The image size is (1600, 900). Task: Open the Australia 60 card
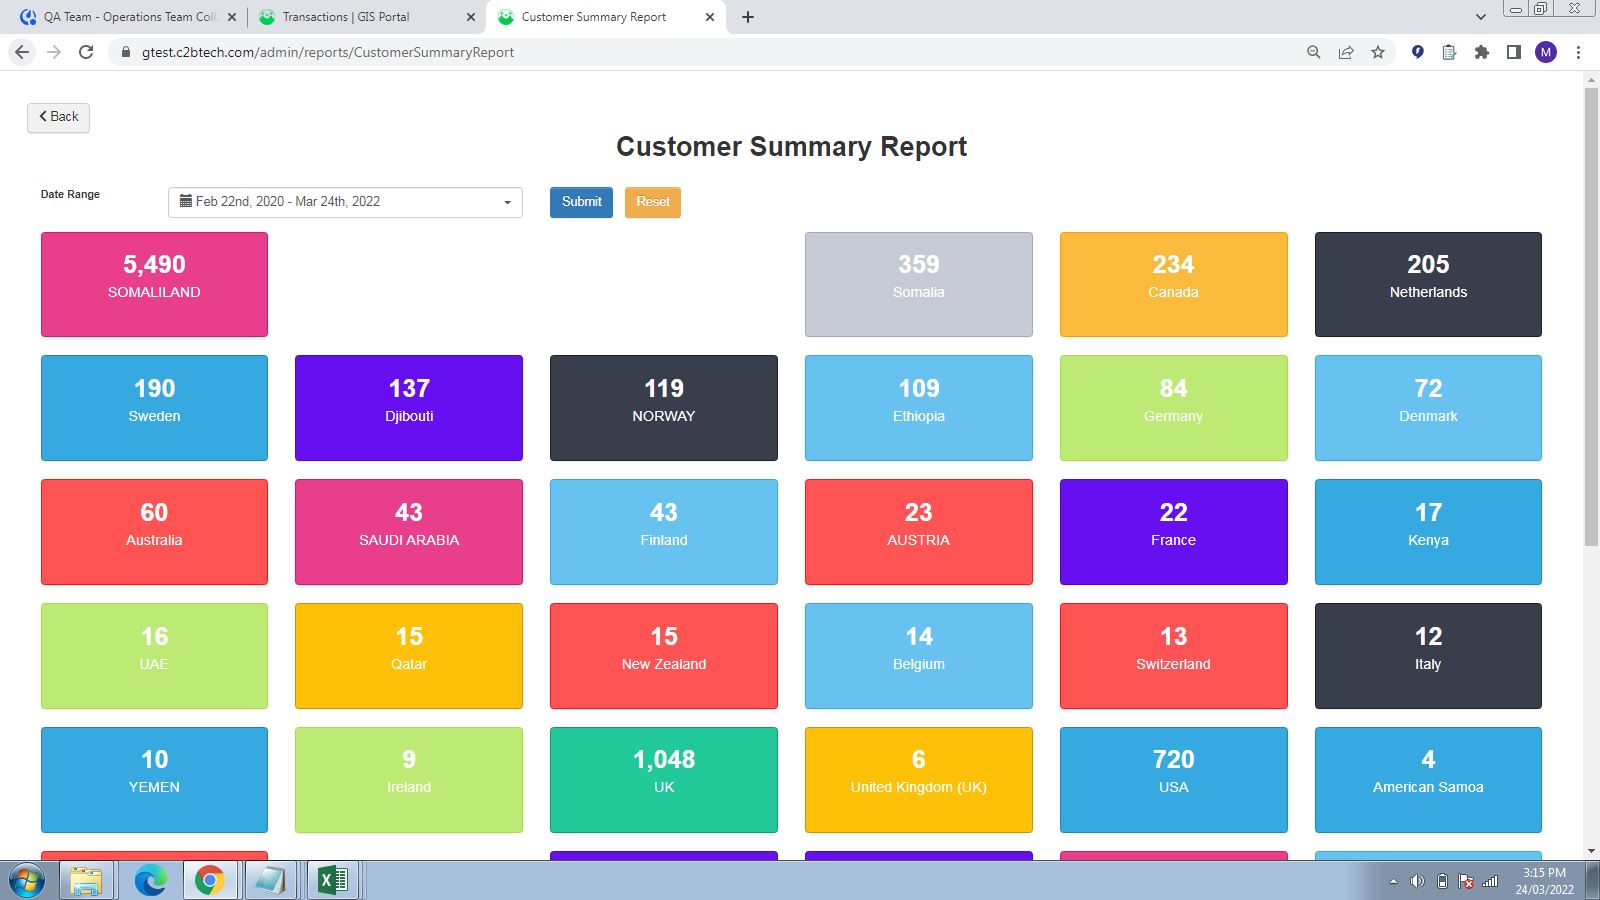pos(154,532)
